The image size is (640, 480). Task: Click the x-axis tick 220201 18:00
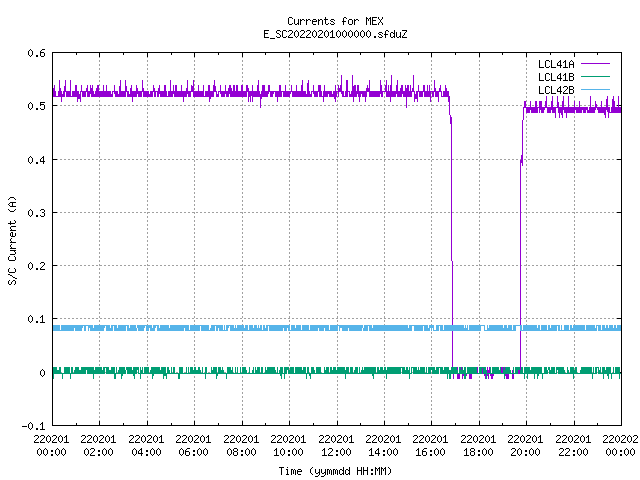tap(478, 446)
